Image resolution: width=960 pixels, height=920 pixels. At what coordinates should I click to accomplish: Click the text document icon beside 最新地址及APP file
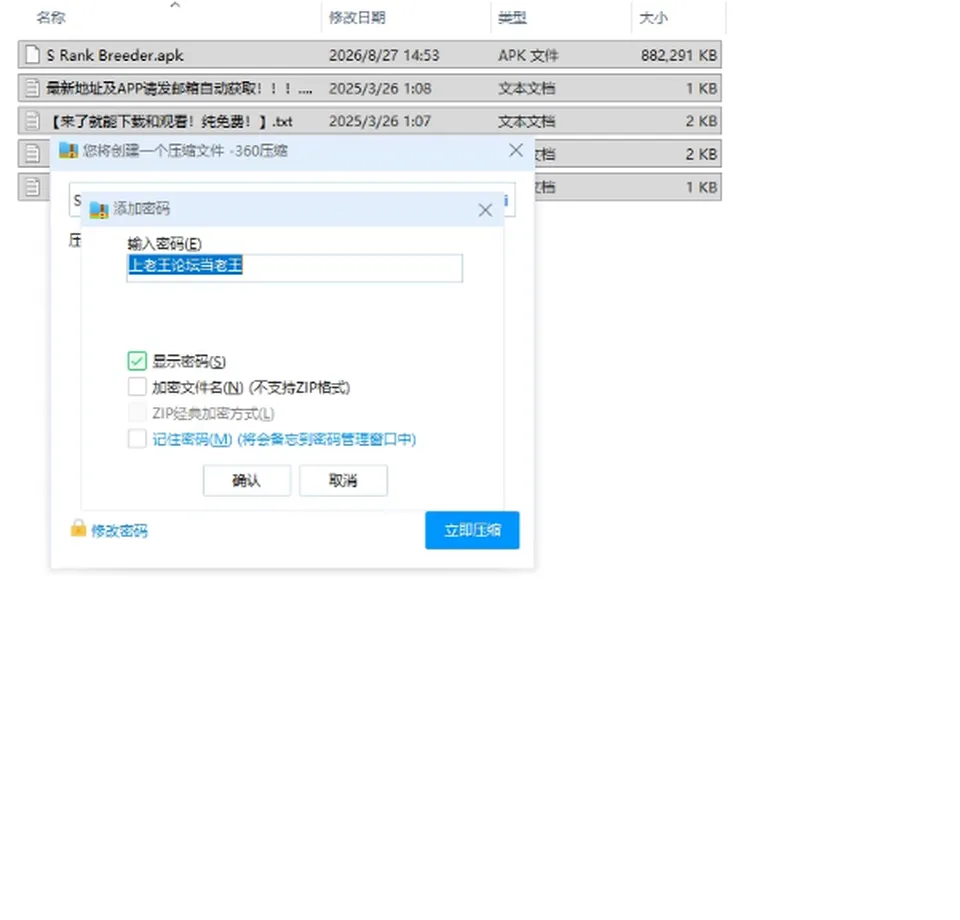point(32,88)
